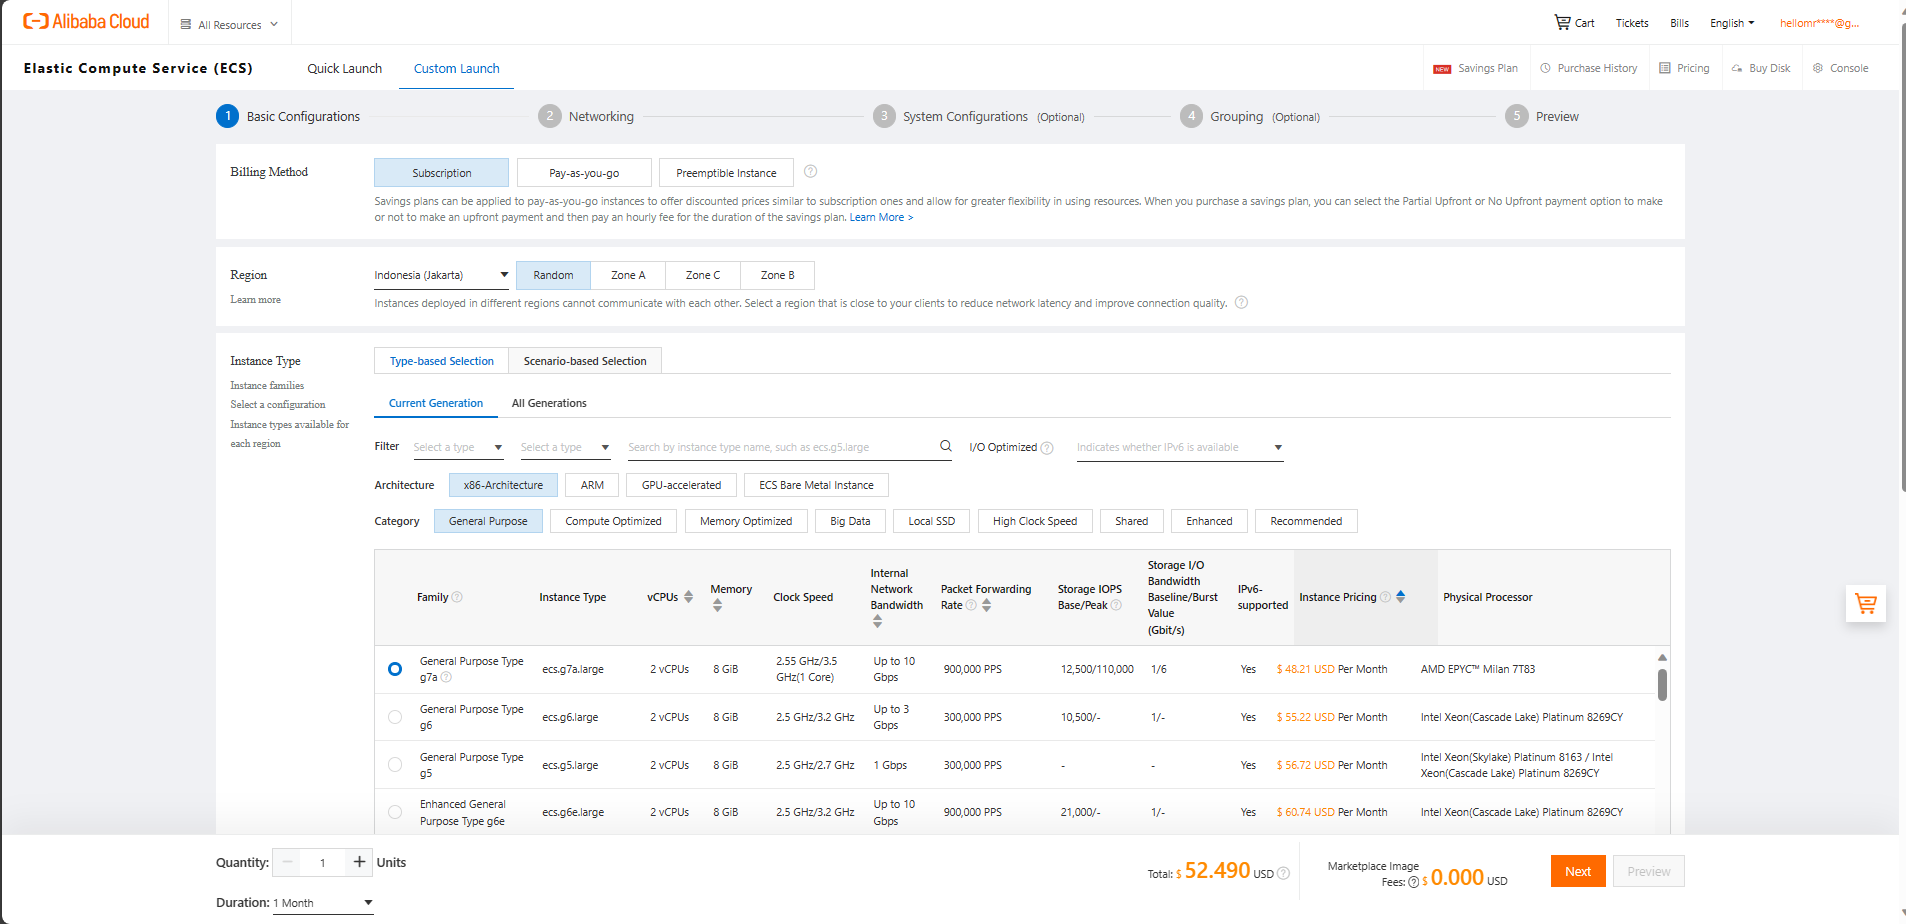
Task: Open Duration 1 Month dropdown
Action: click(323, 903)
